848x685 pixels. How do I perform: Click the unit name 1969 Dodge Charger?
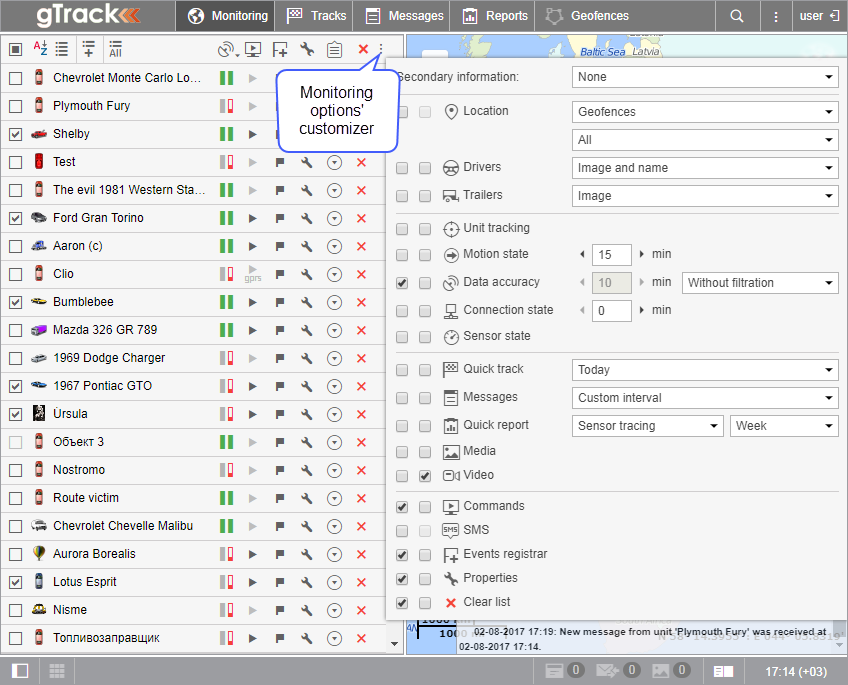[109, 358]
